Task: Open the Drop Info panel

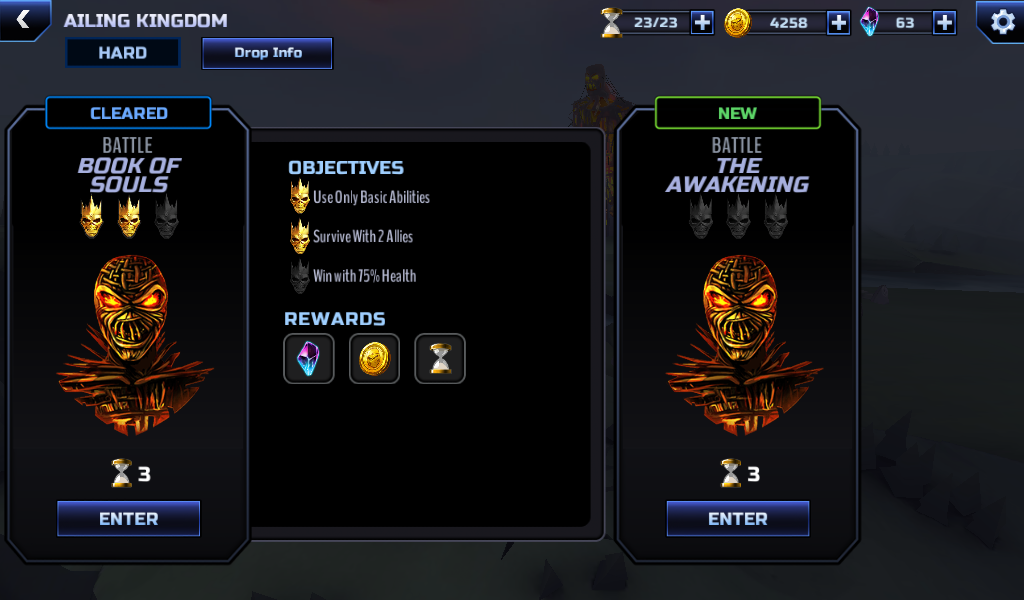Action: point(268,53)
